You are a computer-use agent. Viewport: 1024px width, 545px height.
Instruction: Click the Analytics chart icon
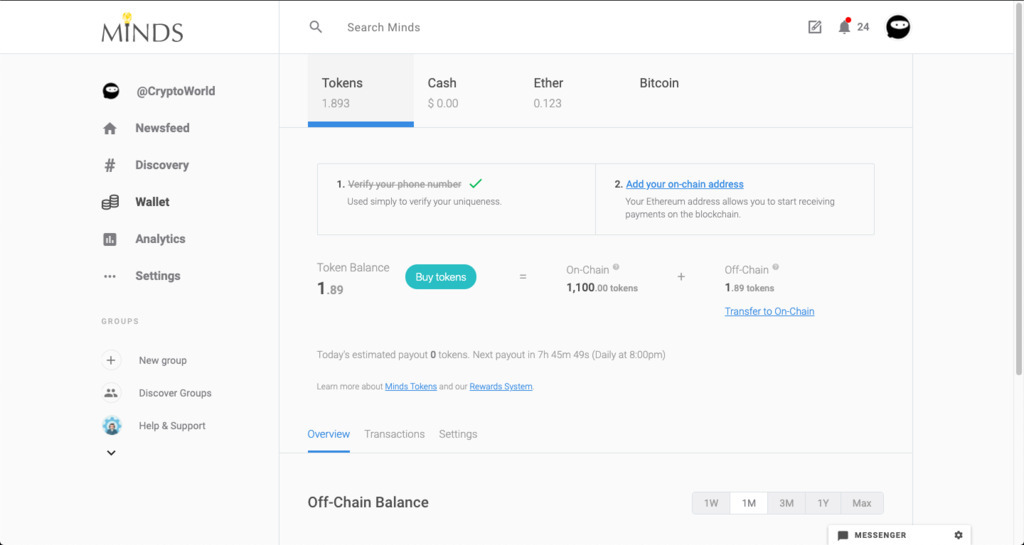[110, 239]
